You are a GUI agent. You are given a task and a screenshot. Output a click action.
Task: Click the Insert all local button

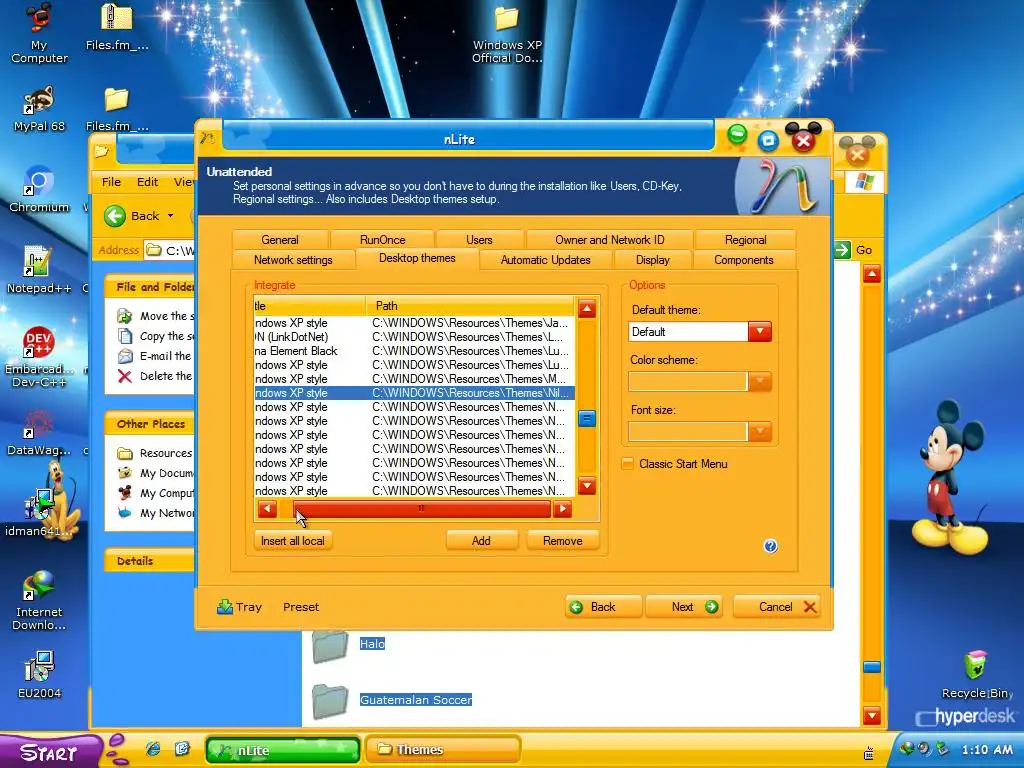[x=293, y=541]
